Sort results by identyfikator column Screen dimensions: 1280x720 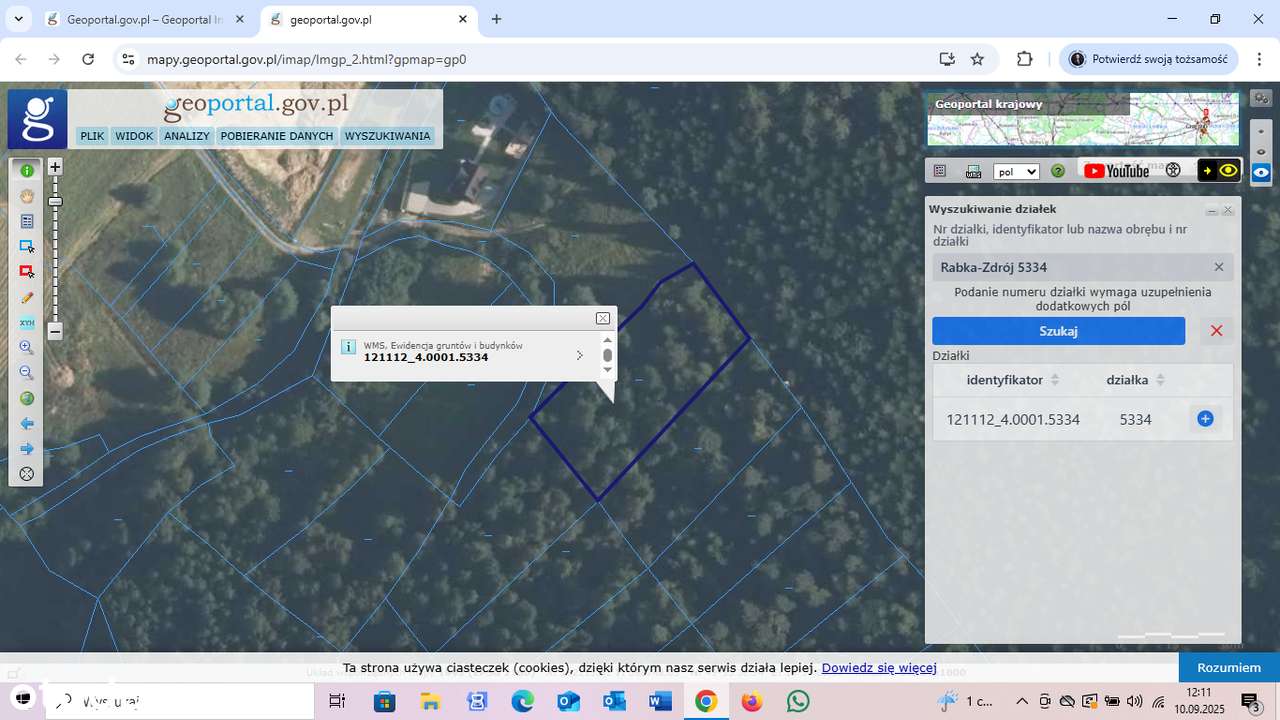click(x=1013, y=380)
